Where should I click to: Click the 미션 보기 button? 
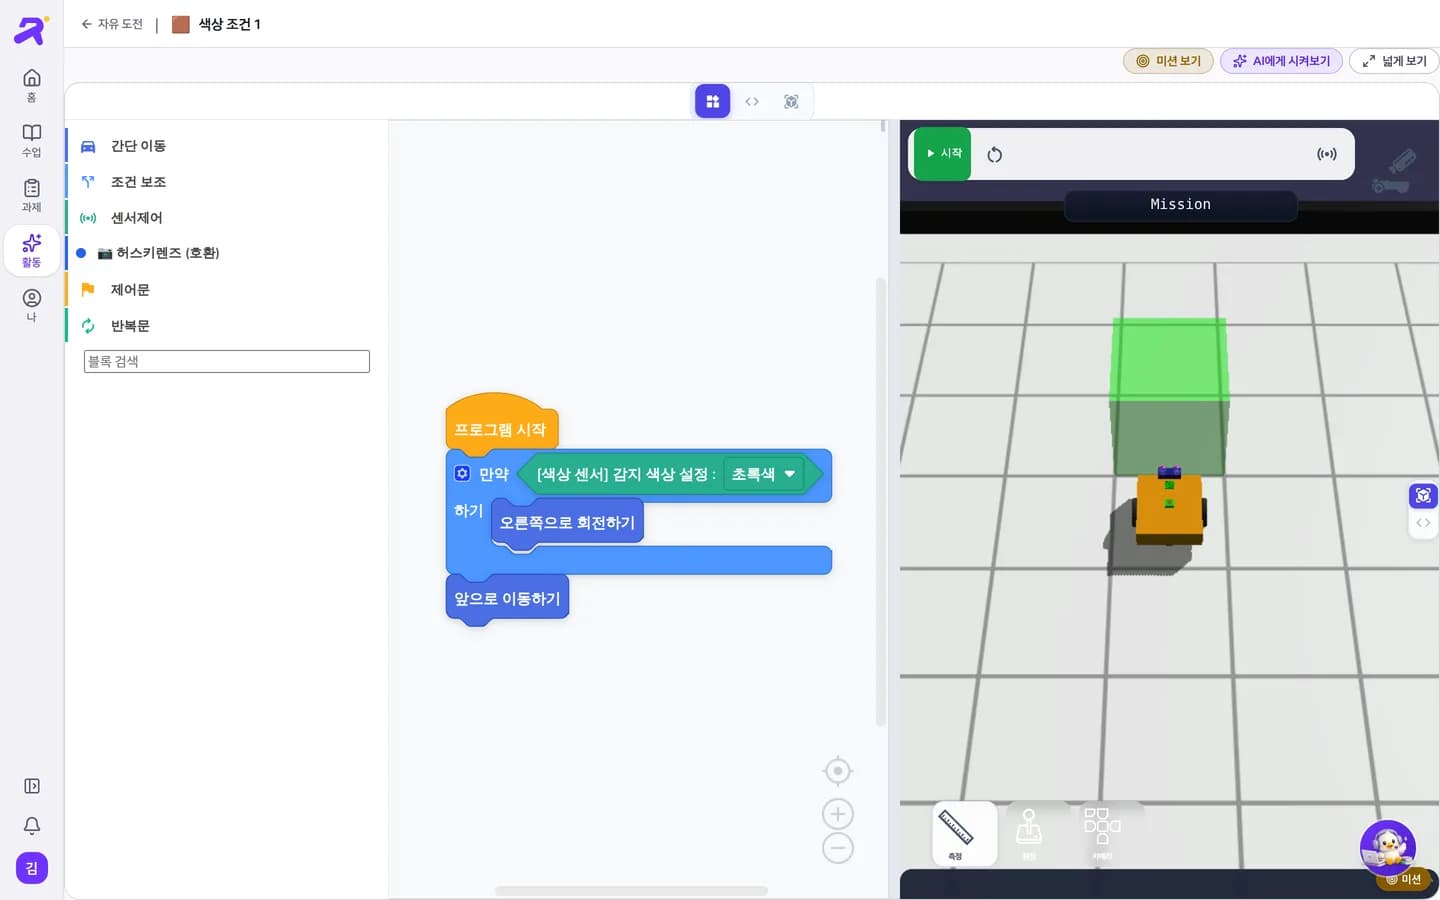click(x=1168, y=61)
